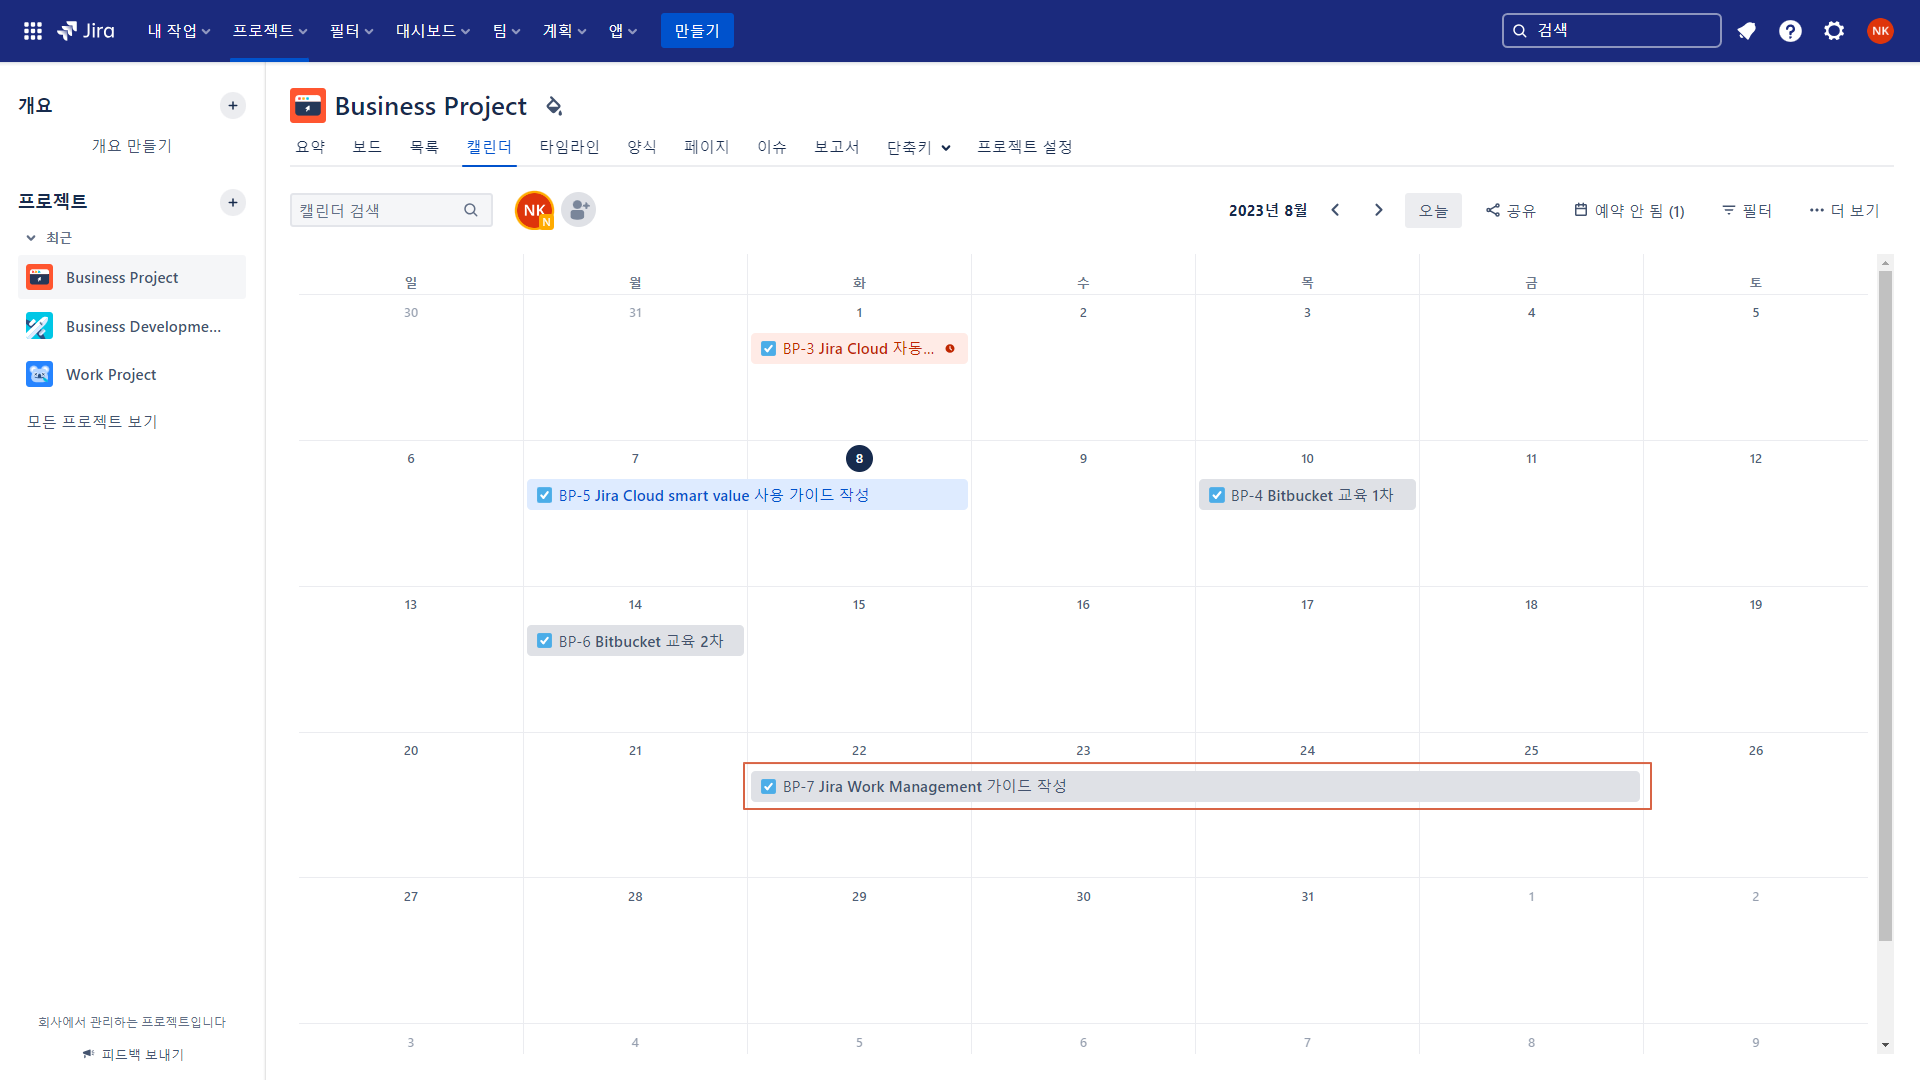Click the Work Project icon in sidebar
1920x1080 pixels.
point(39,374)
